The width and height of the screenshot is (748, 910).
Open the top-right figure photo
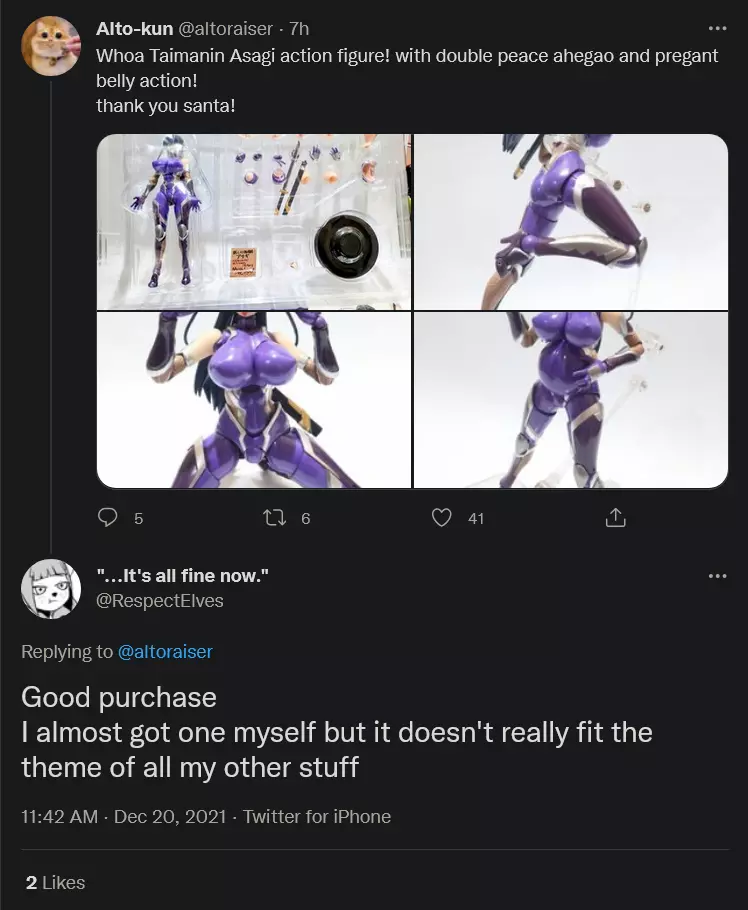[x=570, y=222]
